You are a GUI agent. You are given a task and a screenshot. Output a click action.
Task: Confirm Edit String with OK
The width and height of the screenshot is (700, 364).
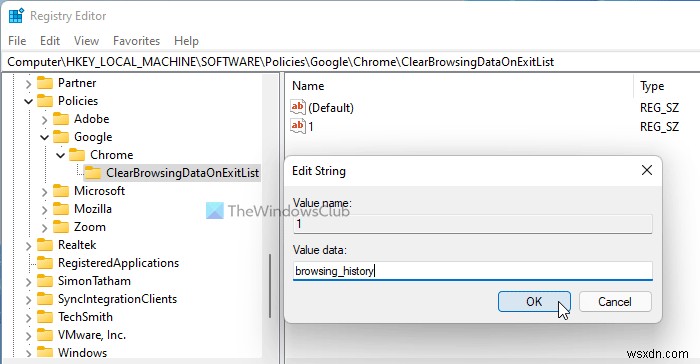pos(534,301)
